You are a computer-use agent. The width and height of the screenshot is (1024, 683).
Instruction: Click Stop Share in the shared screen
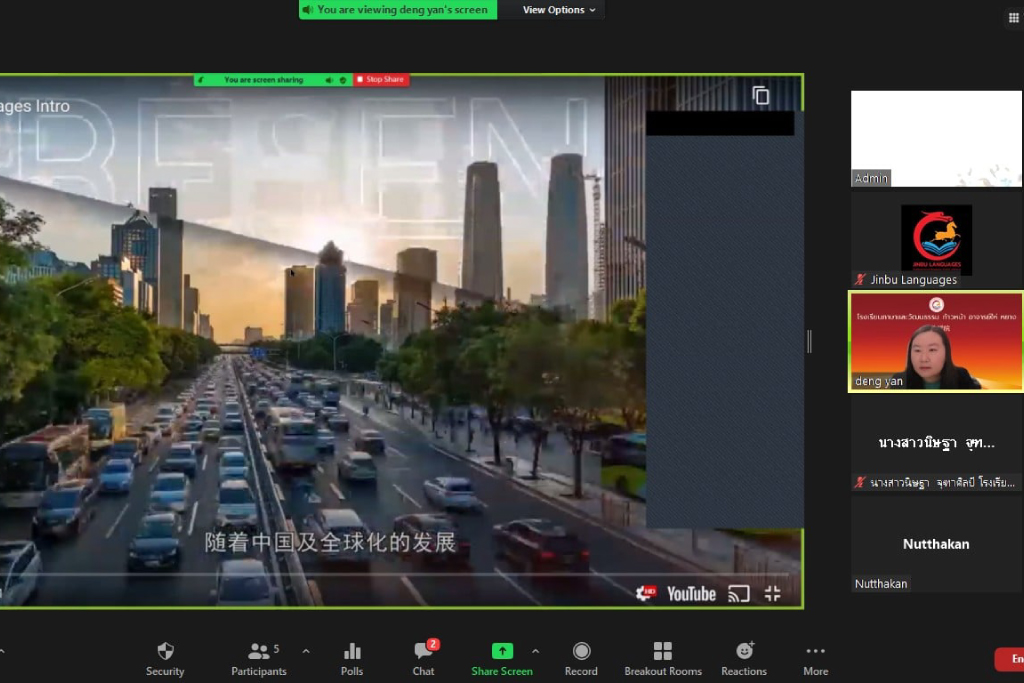(381, 79)
